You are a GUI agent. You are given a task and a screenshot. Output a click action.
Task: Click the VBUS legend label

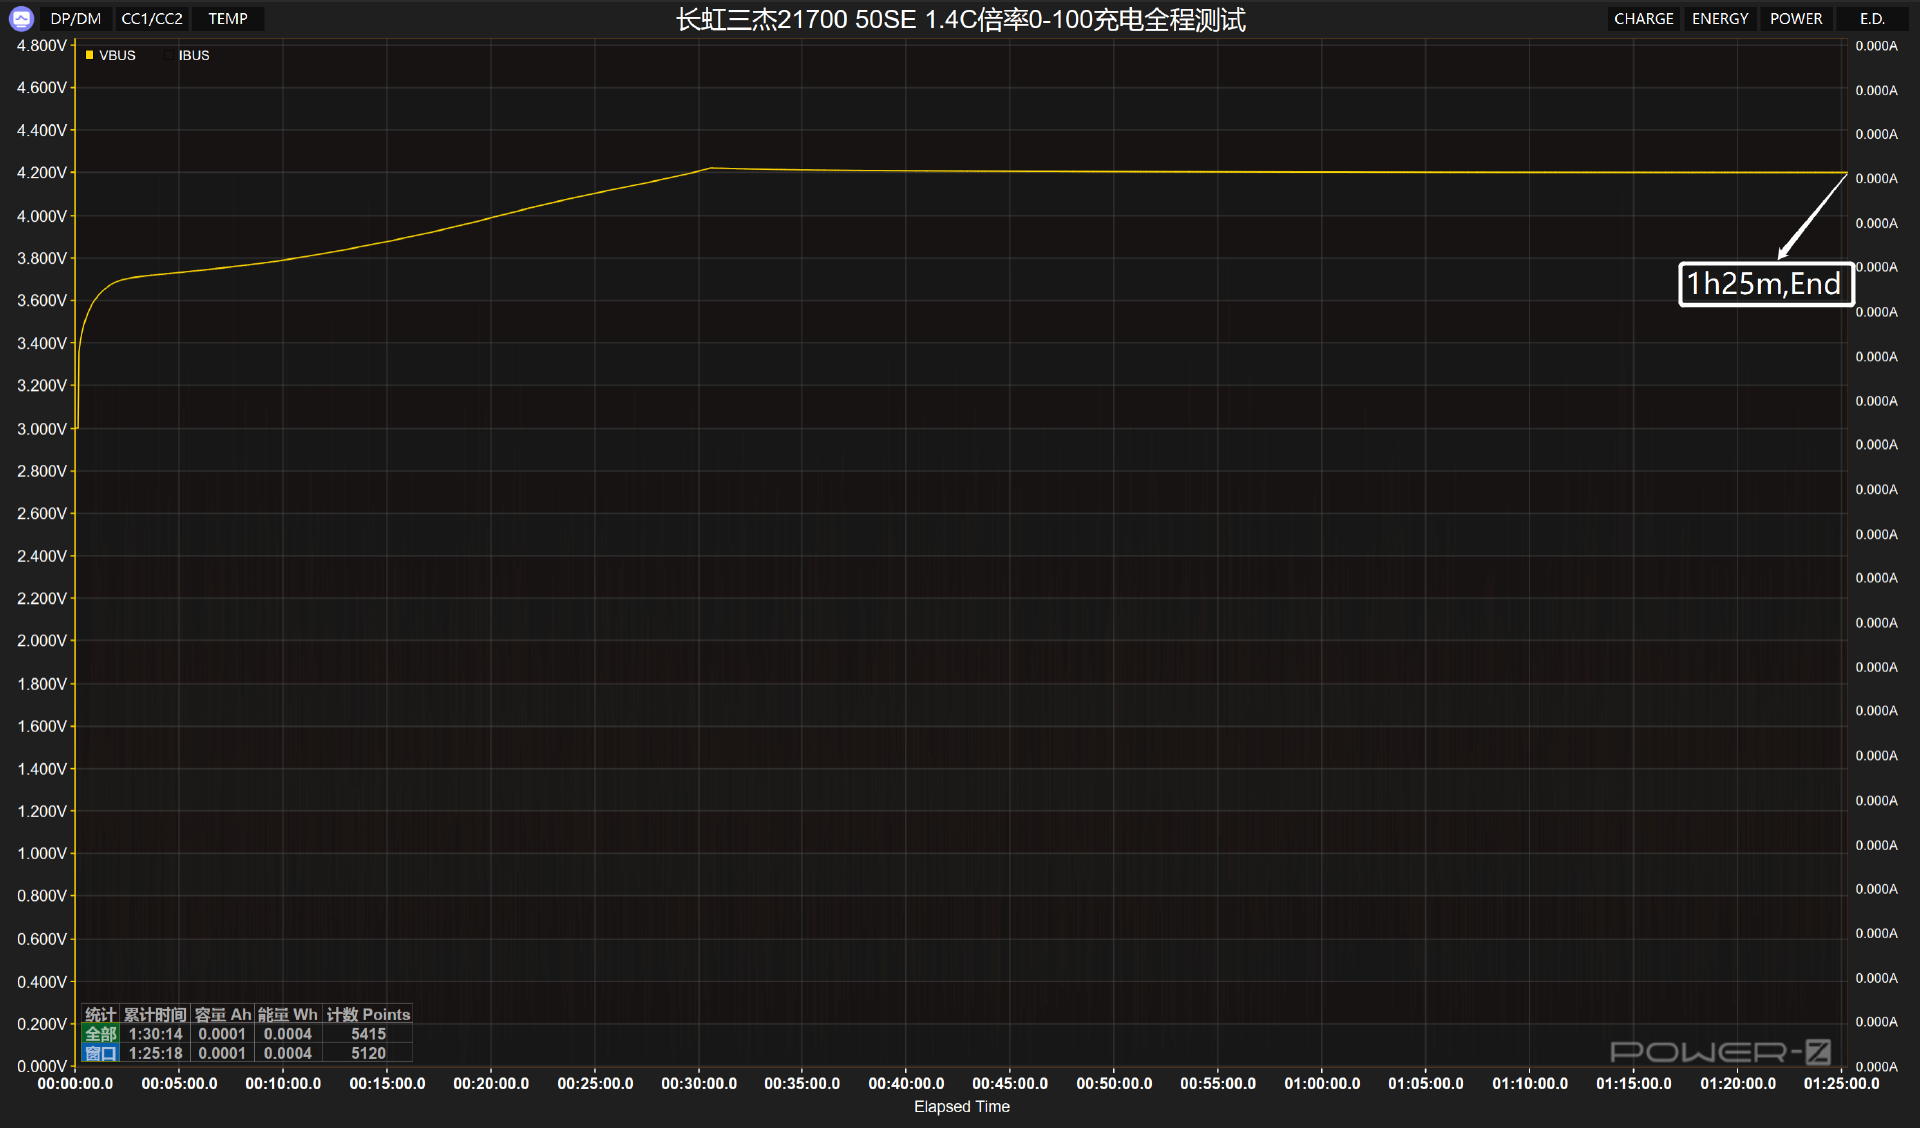117,55
